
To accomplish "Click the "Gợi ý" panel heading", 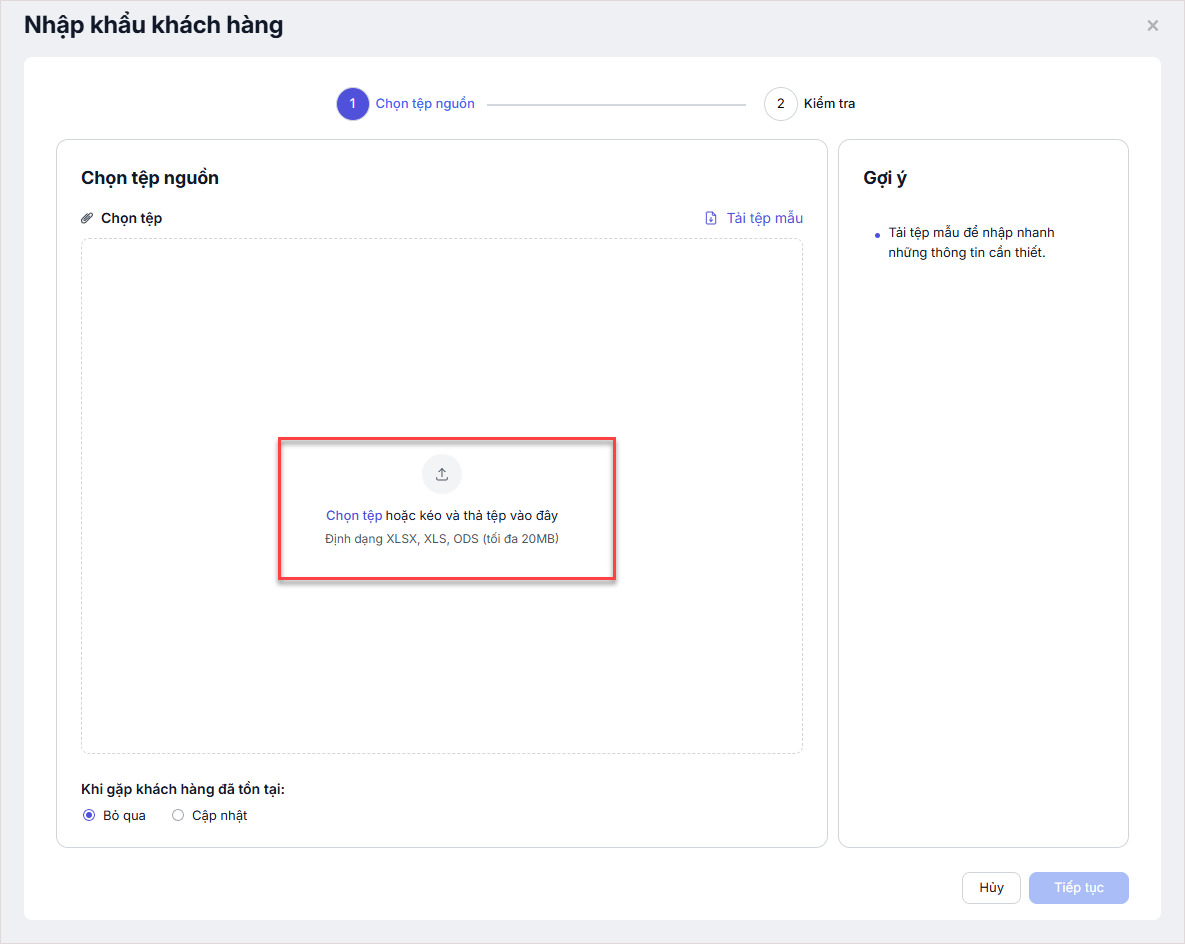I will [885, 178].
